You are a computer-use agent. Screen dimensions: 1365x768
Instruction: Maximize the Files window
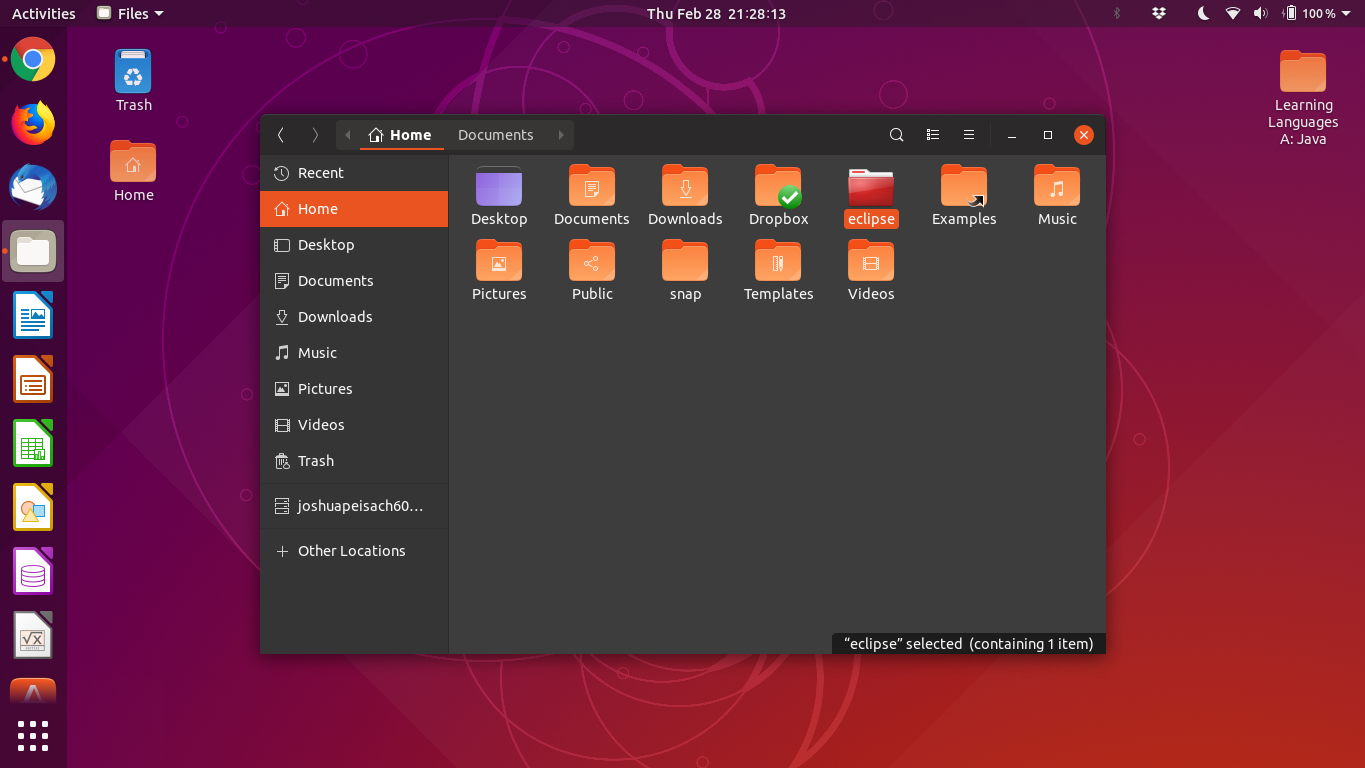pyautogui.click(x=1048, y=135)
